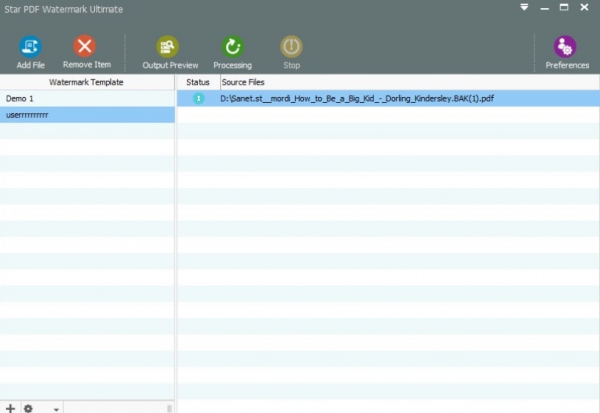Click the Watermark Template column header
Screen dimensions: 600x413
click(87, 82)
